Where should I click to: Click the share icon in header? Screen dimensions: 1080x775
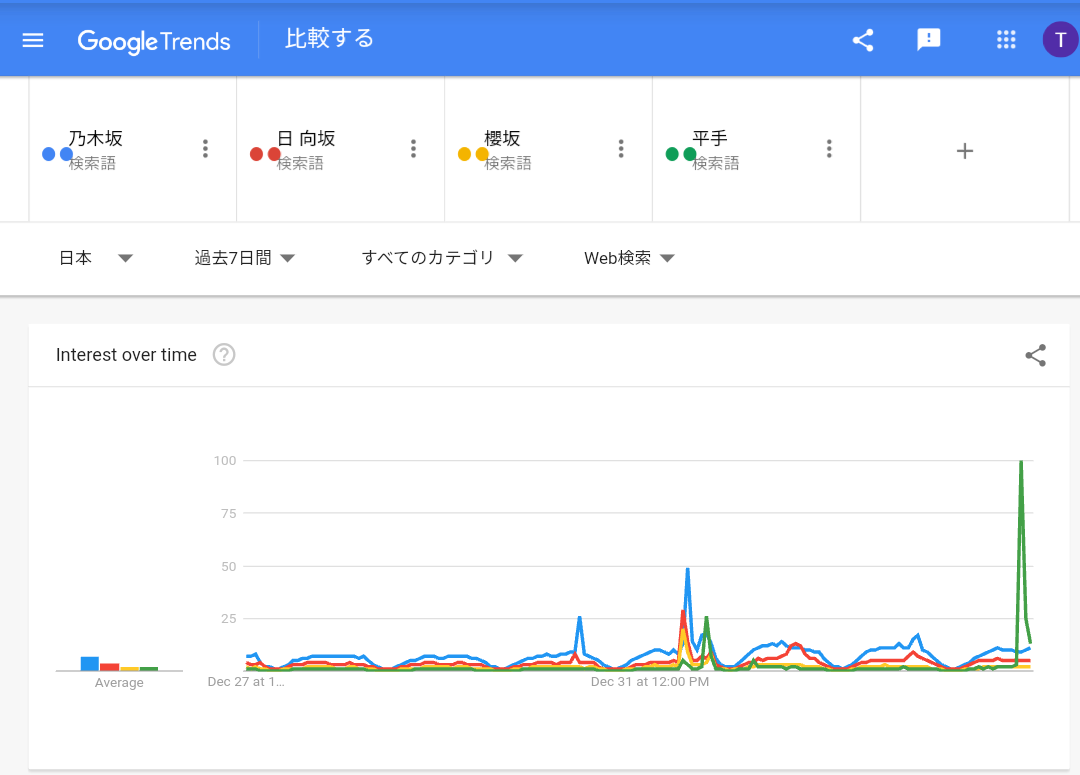click(x=863, y=40)
